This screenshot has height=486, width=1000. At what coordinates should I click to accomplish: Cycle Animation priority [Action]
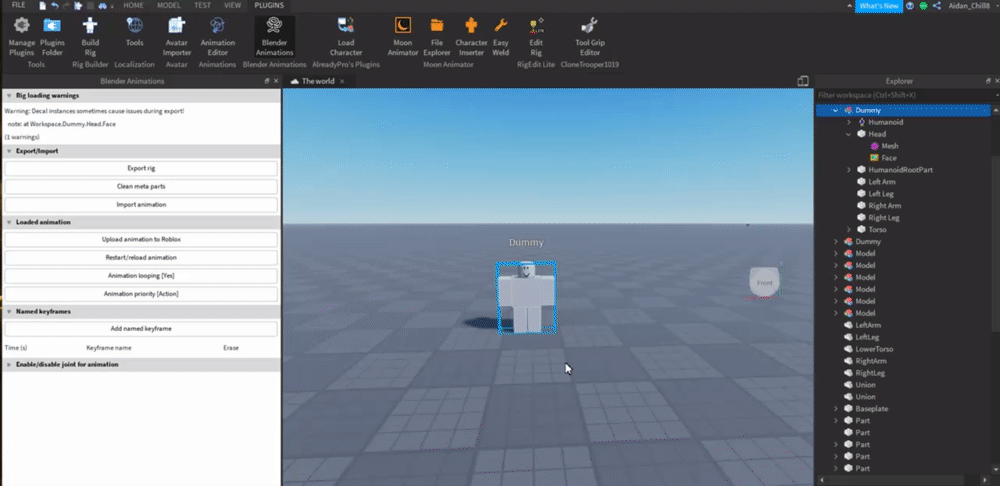click(x=141, y=294)
